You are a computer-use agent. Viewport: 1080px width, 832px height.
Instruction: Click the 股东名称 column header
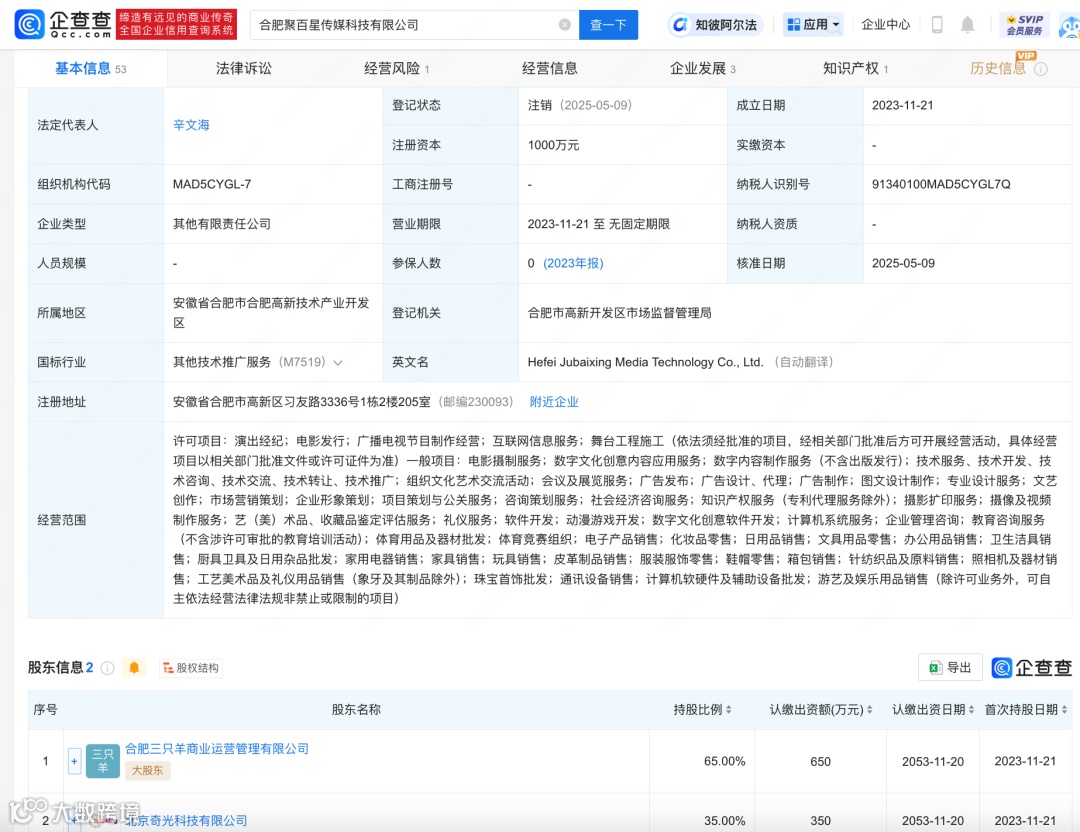[356, 709]
